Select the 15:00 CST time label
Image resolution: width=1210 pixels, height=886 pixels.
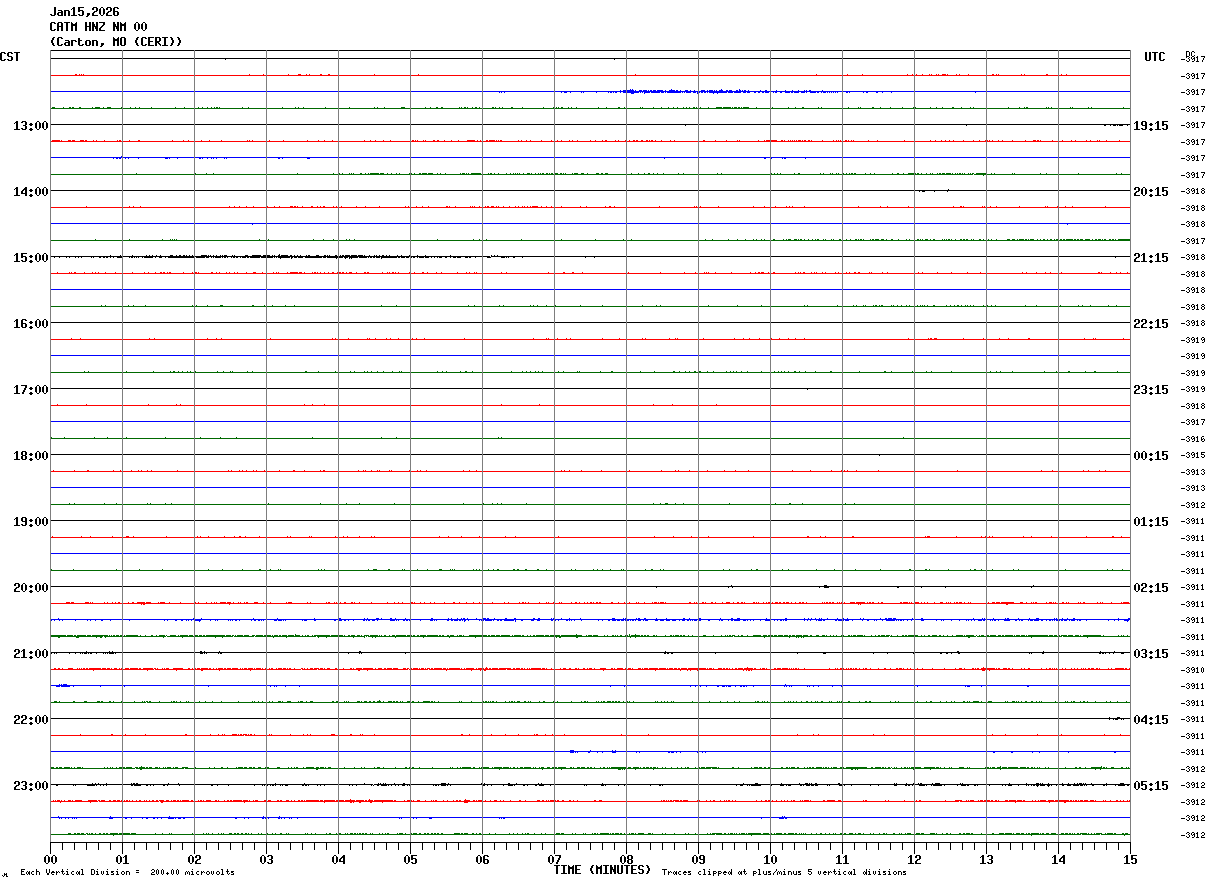click(x=30, y=258)
